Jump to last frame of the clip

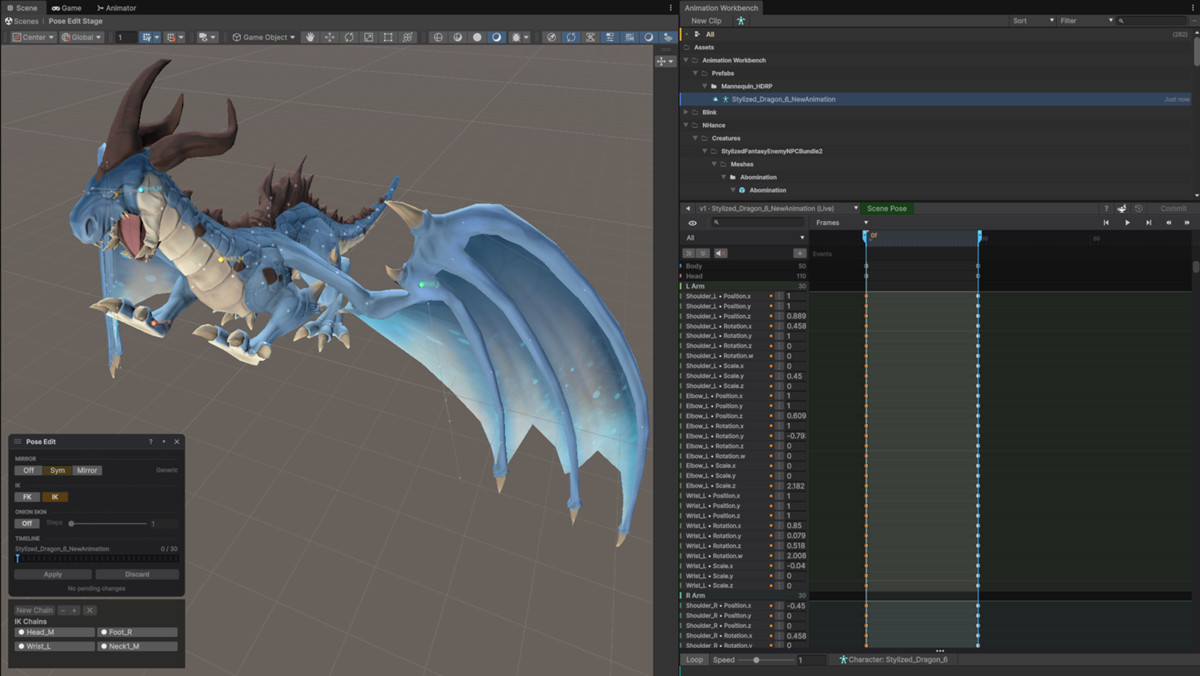pos(1147,223)
